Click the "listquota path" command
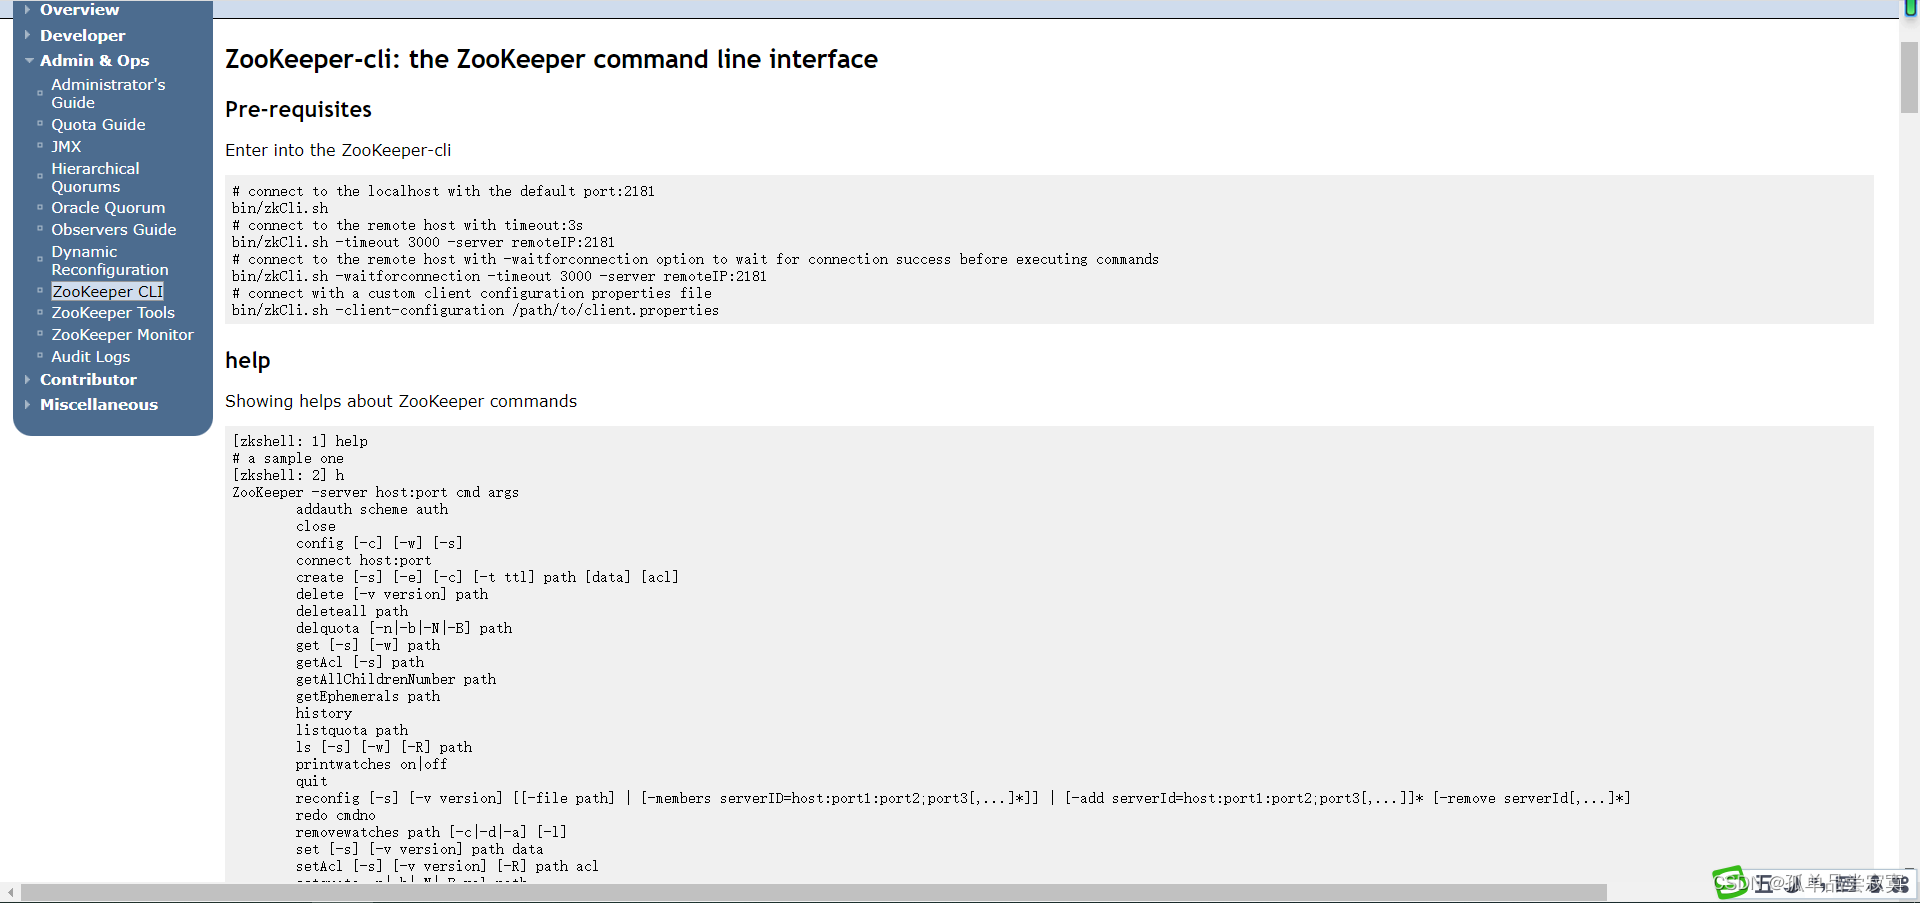This screenshot has width=1920, height=903. 352,730
